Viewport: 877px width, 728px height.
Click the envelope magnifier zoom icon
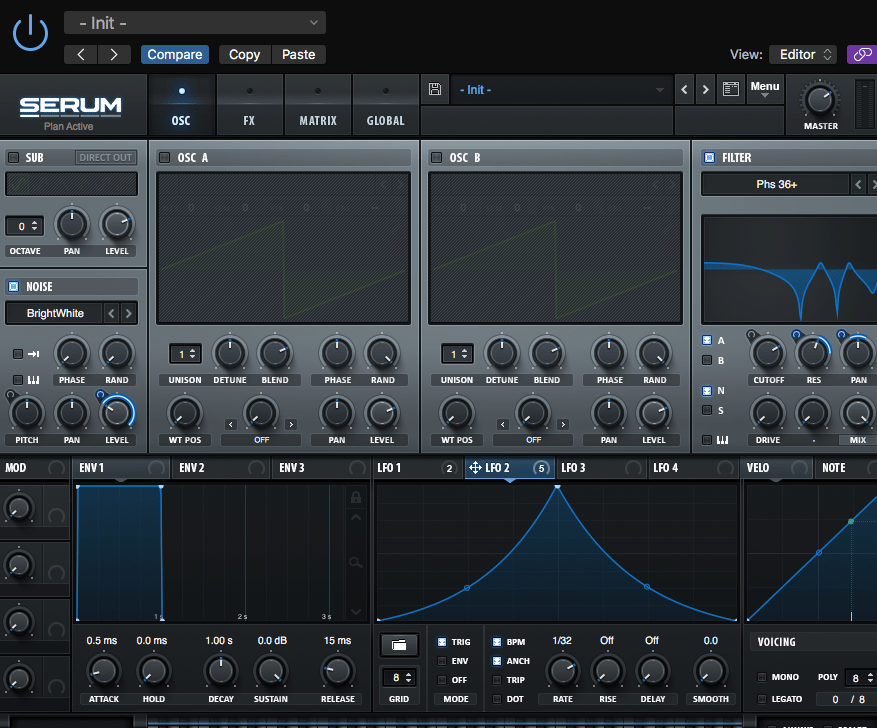pyautogui.click(x=355, y=563)
